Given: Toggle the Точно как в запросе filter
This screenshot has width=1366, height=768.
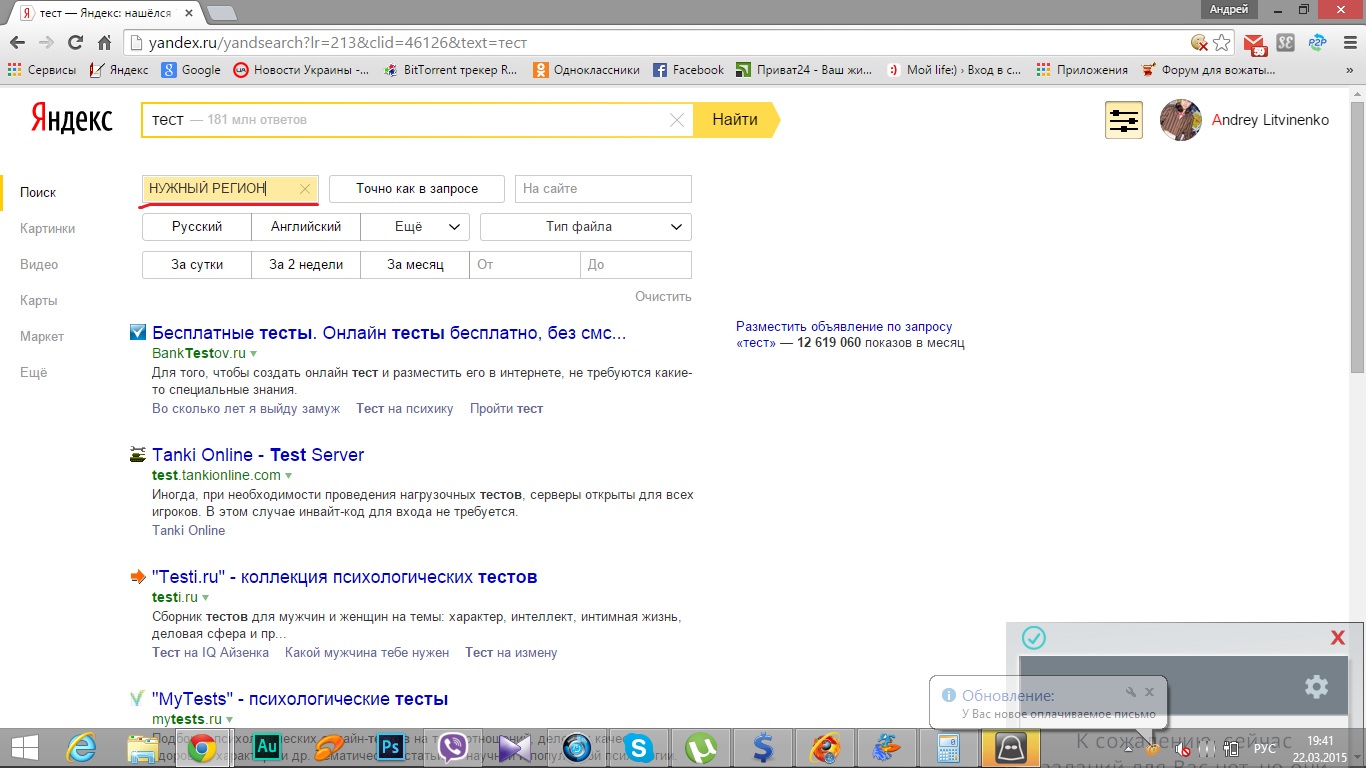Looking at the screenshot, I should [417, 188].
